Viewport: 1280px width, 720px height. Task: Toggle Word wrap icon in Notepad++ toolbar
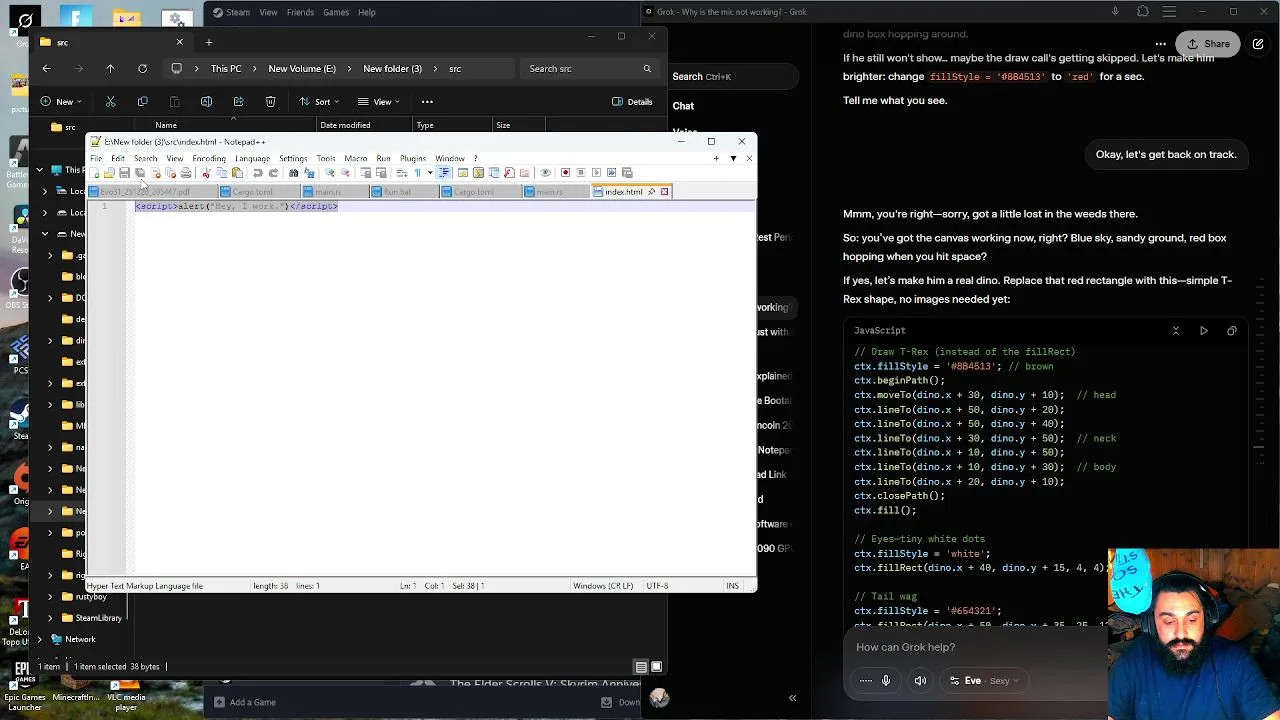[x=402, y=173]
